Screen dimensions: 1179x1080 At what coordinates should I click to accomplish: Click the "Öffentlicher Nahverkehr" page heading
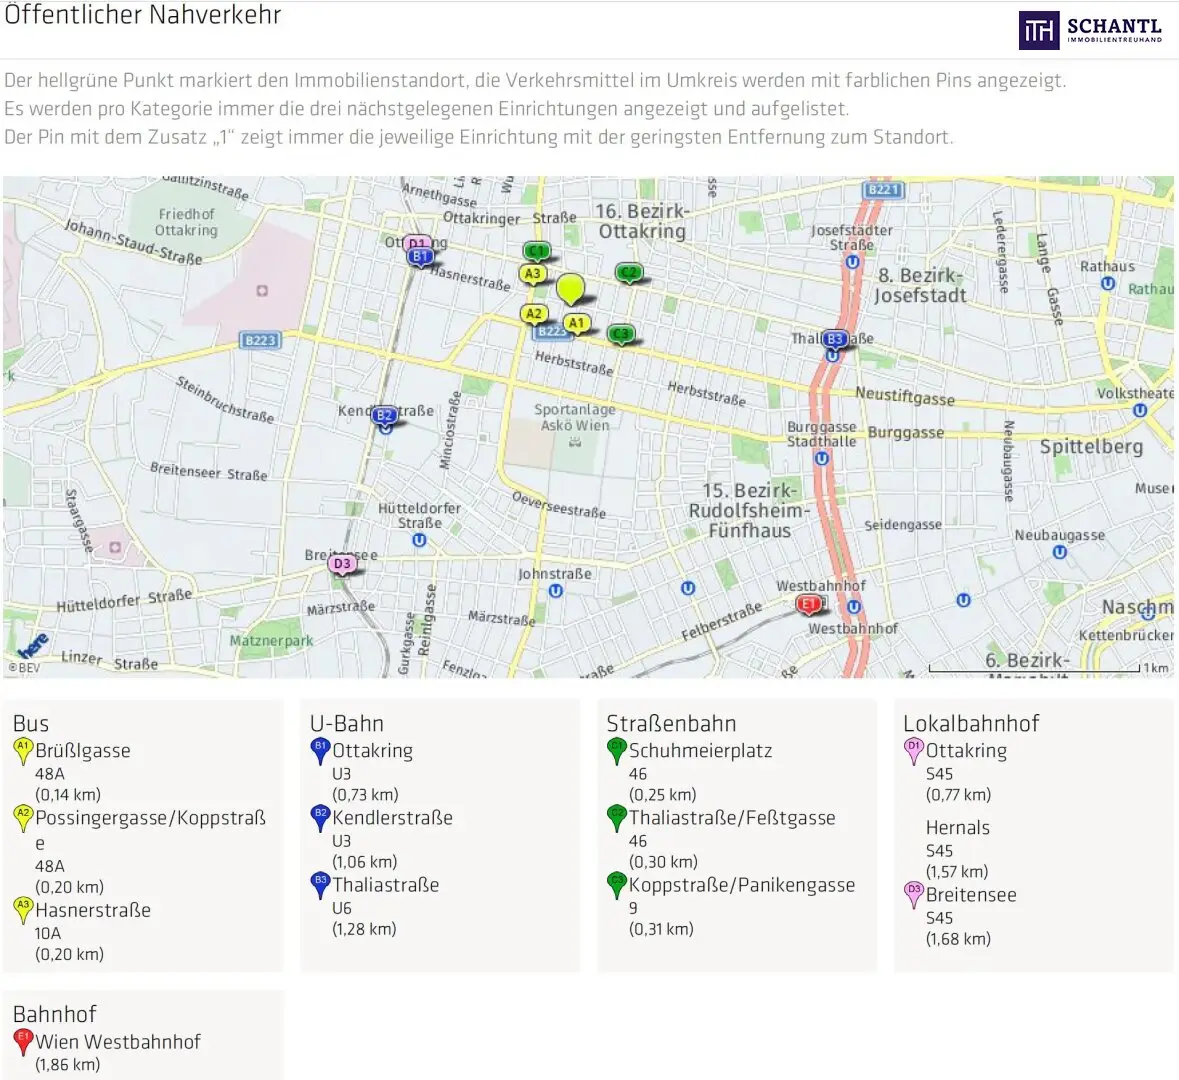143,14
